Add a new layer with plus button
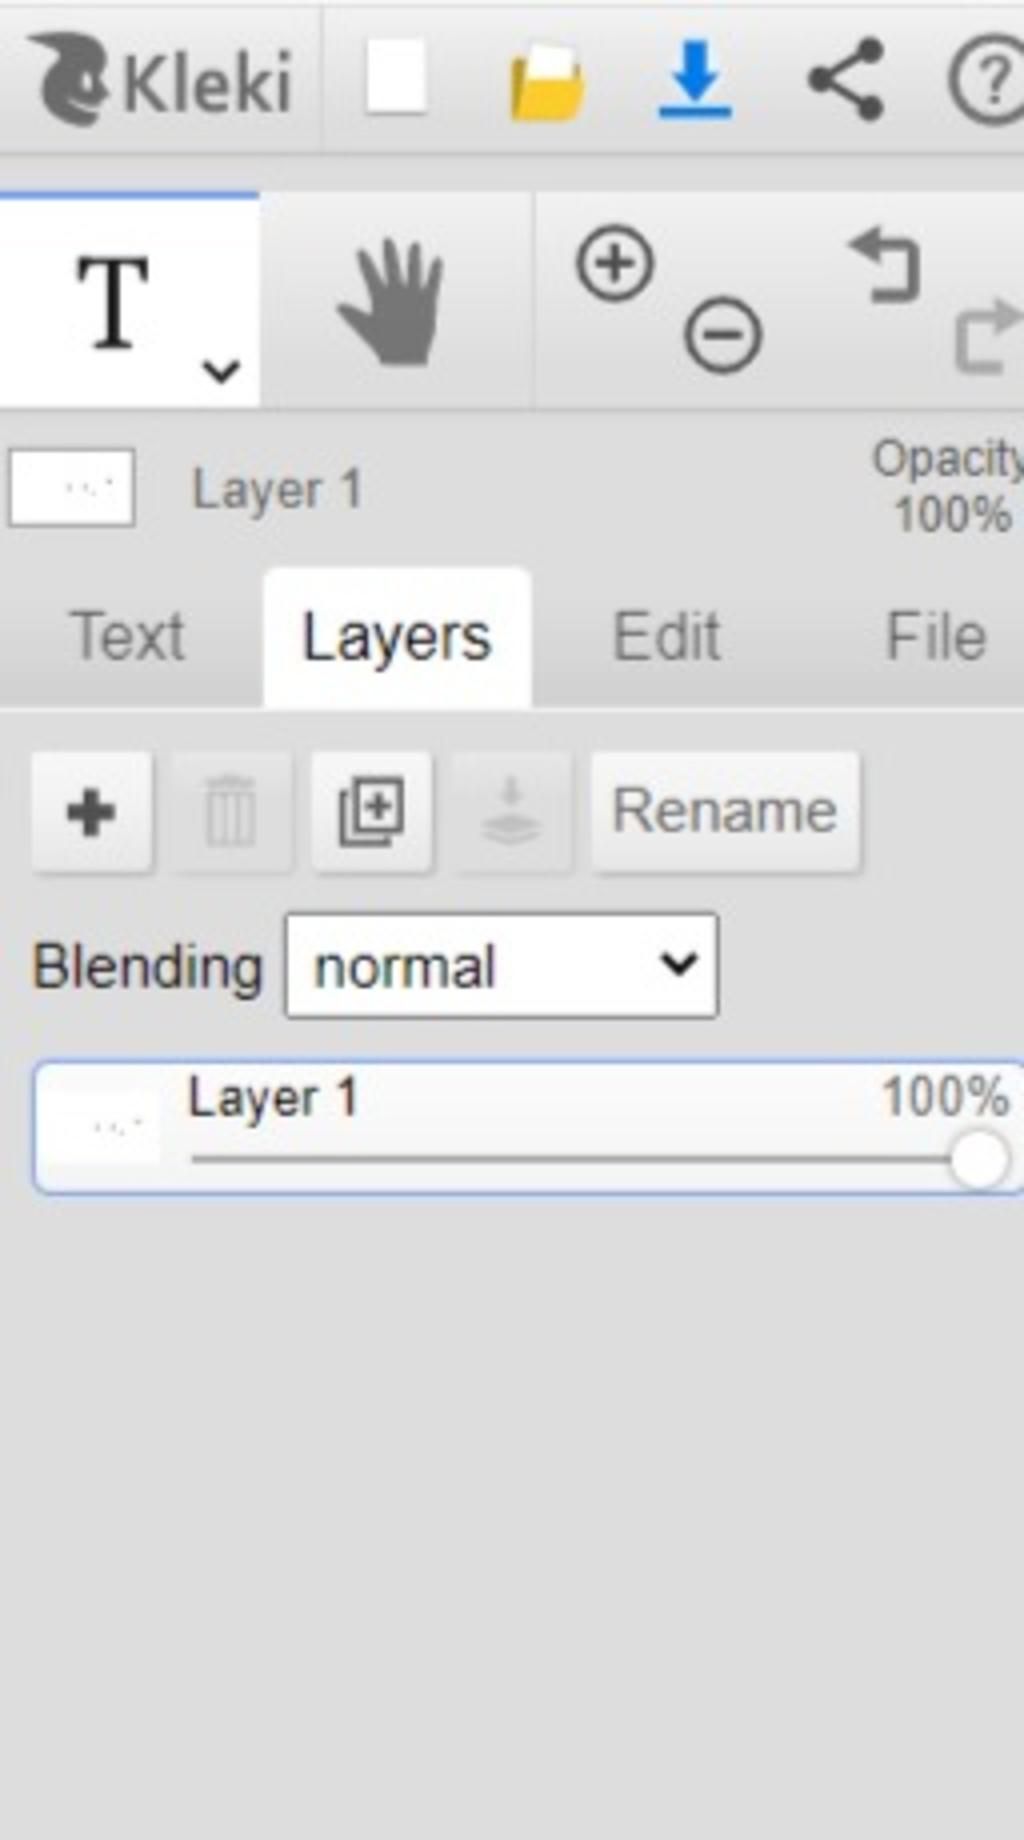The width and height of the screenshot is (1024, 1840). (92, 812)
